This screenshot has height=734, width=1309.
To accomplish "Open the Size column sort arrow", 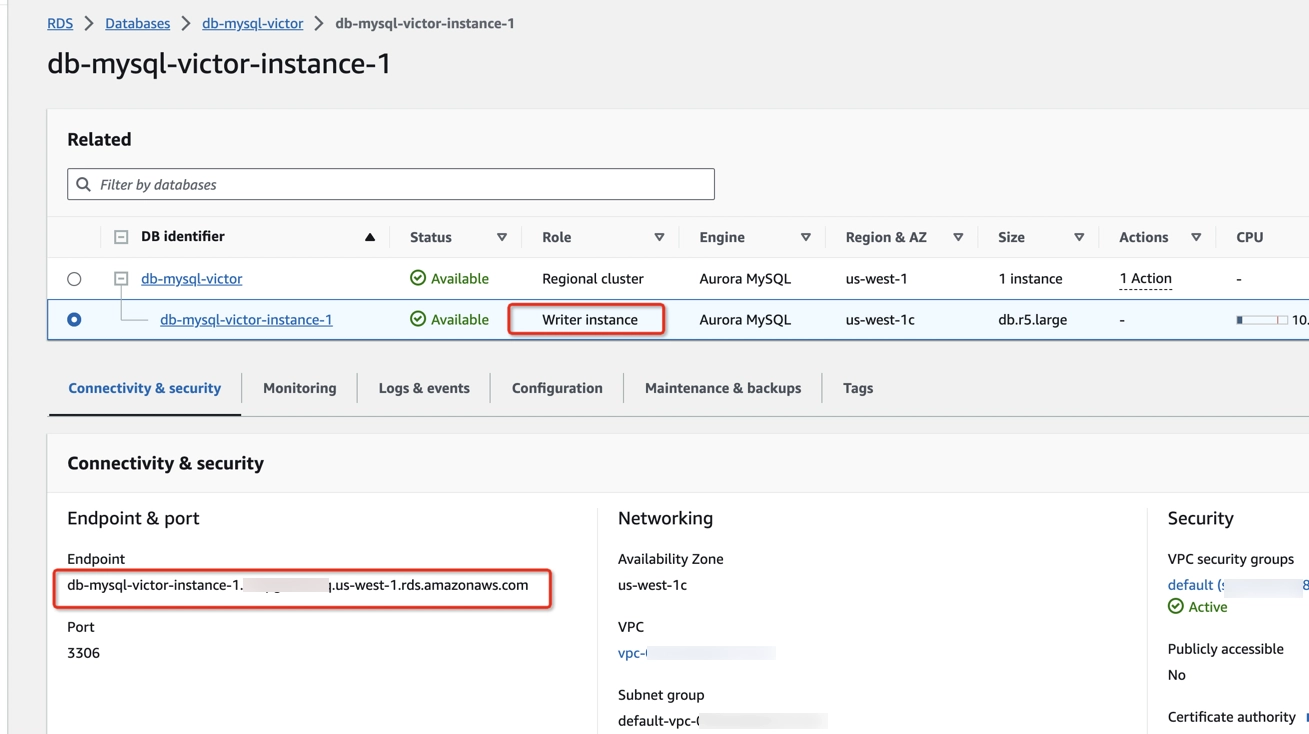I will 1079,237.
